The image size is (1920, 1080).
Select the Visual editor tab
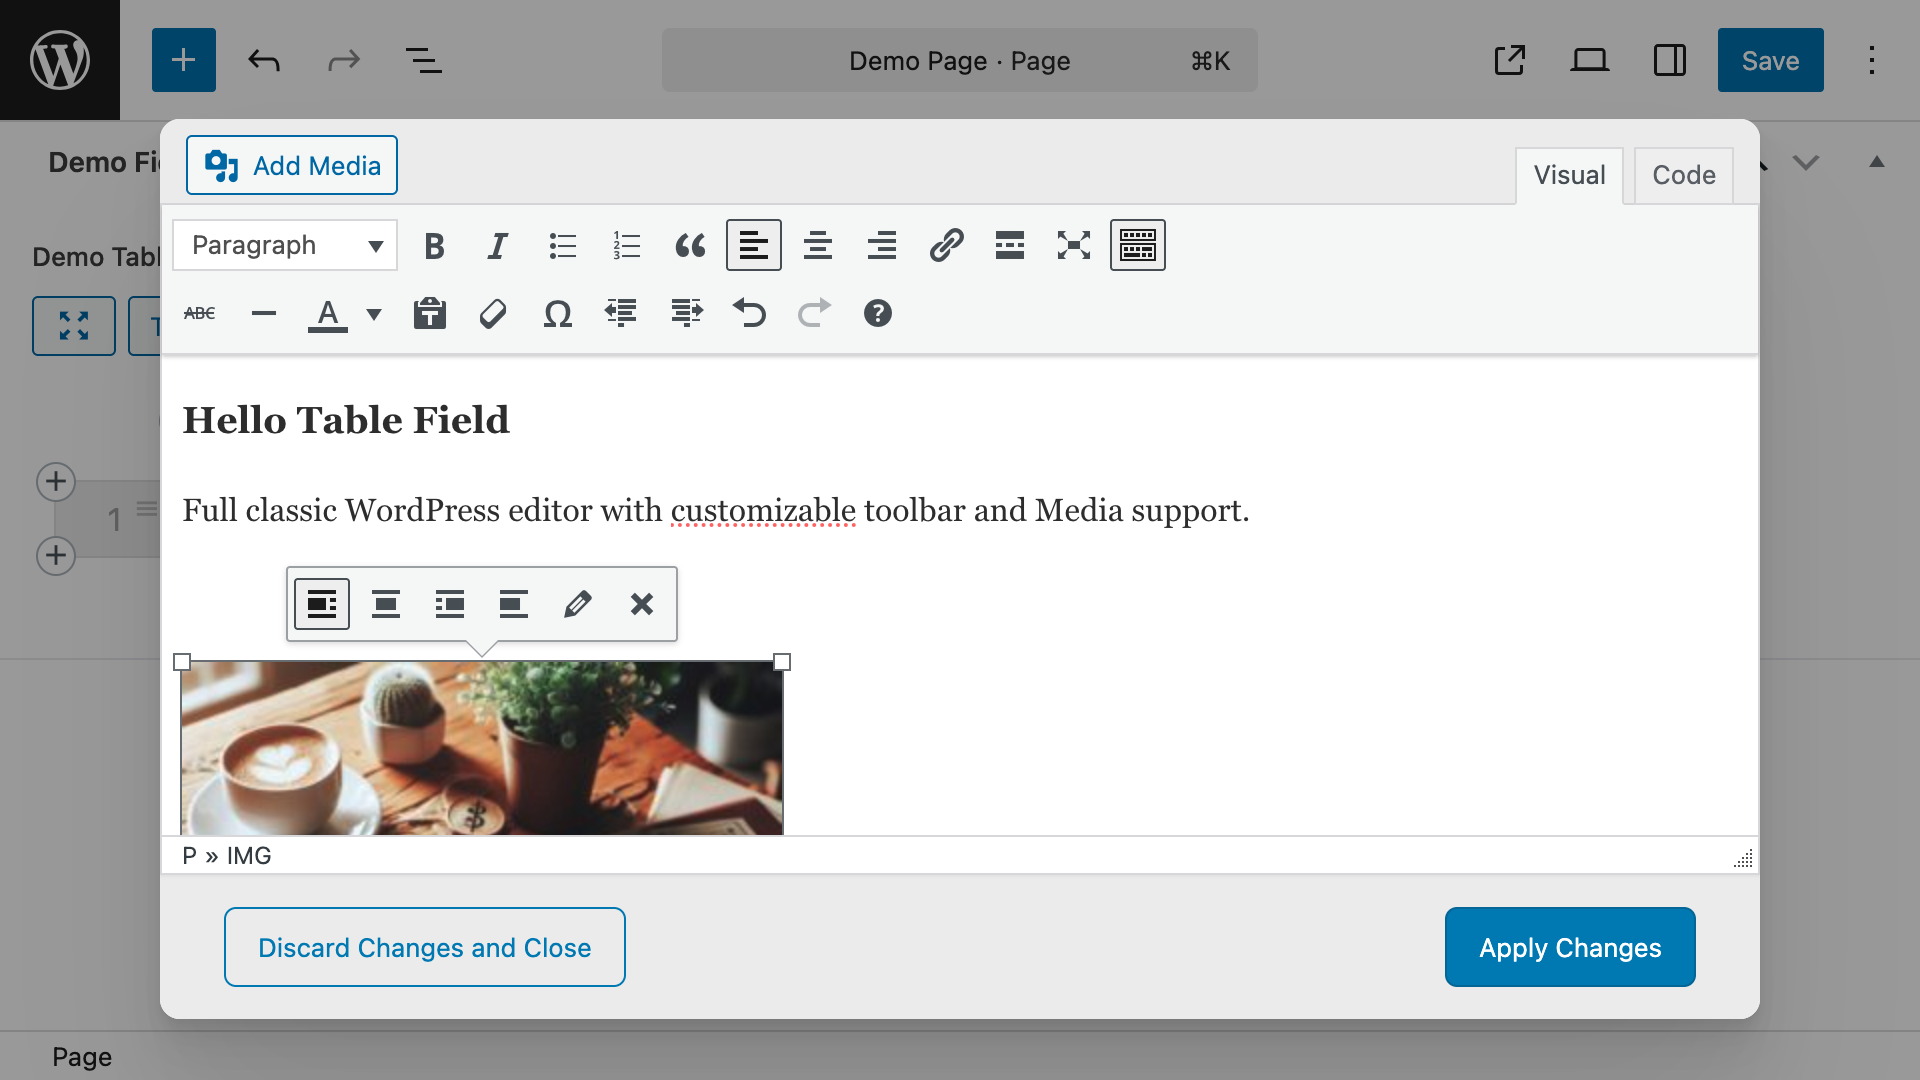tap(1569, 176)
